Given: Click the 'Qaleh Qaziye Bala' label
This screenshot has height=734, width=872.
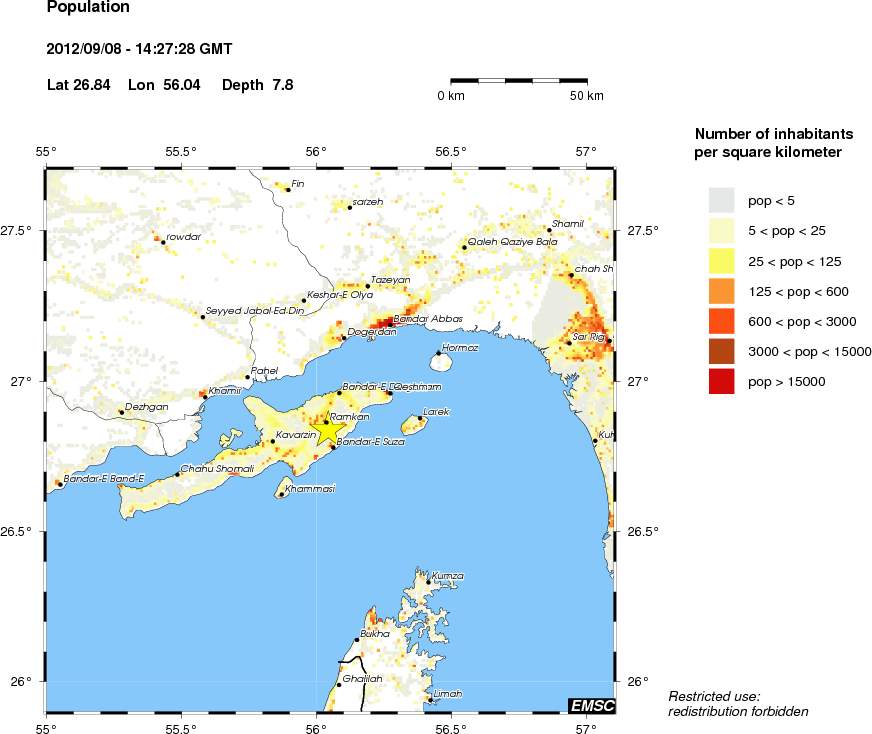Looking at the screenshot, I should click(512, 242).
